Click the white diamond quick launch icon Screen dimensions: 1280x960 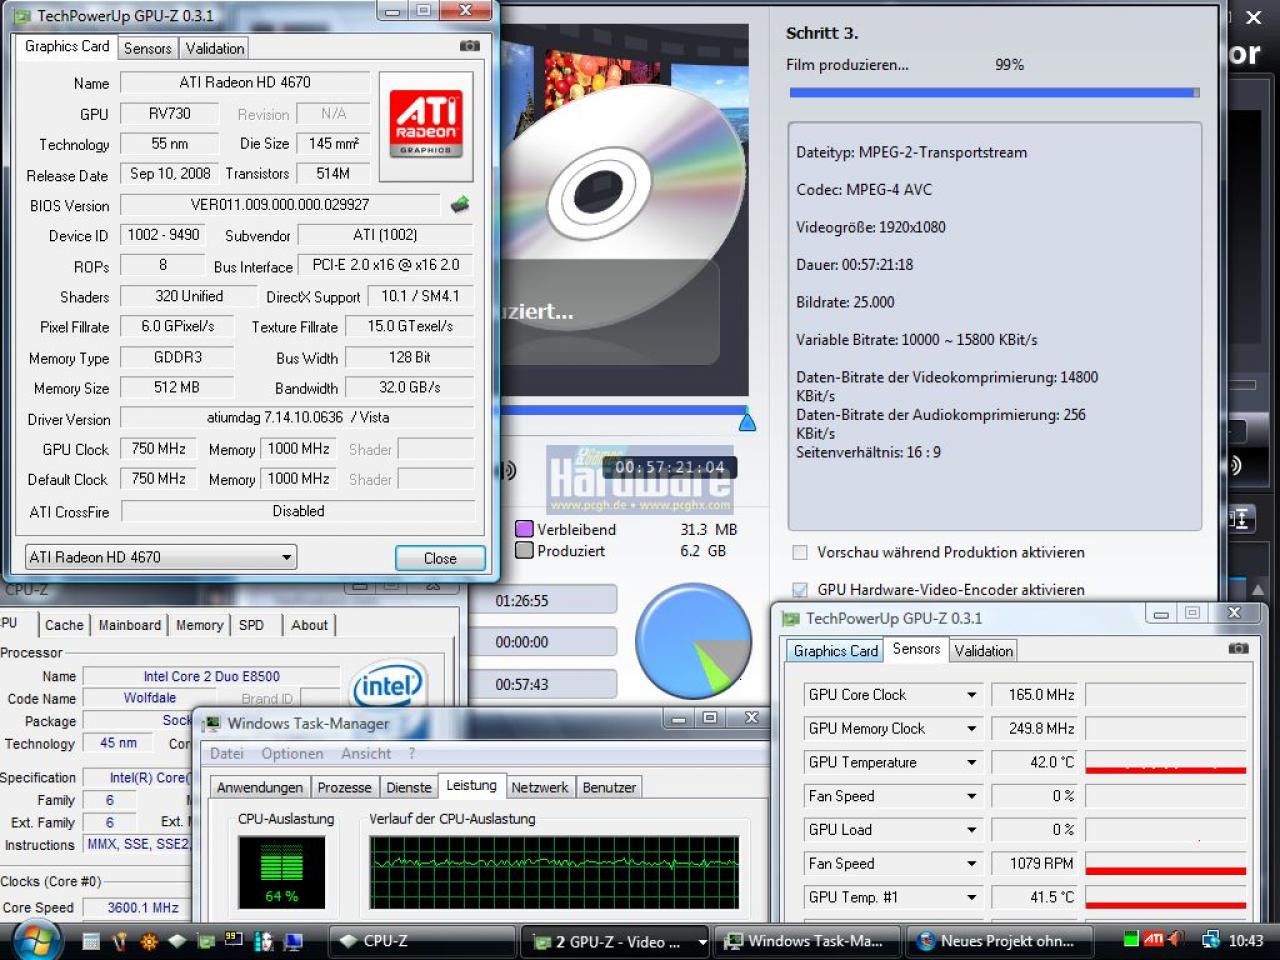177,941
